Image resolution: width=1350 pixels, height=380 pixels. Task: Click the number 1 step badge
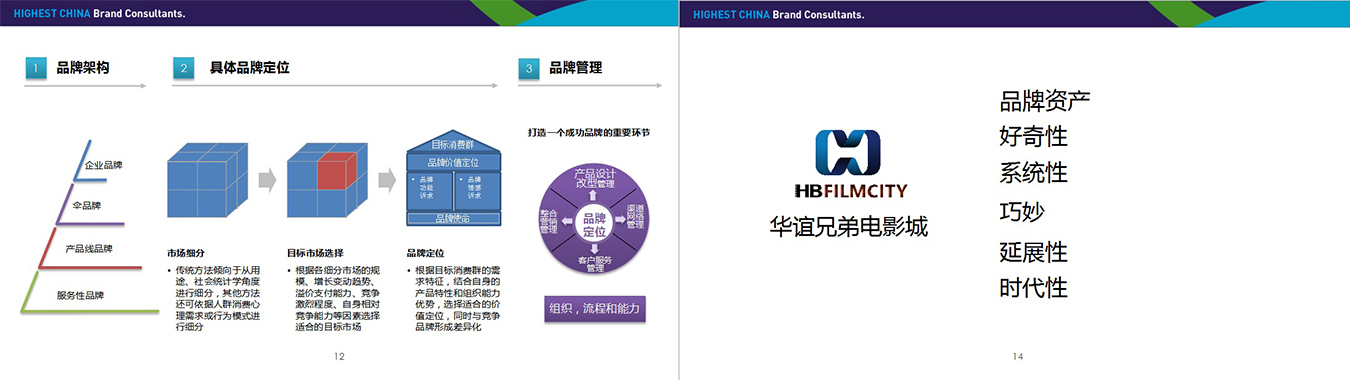[37, 68]
